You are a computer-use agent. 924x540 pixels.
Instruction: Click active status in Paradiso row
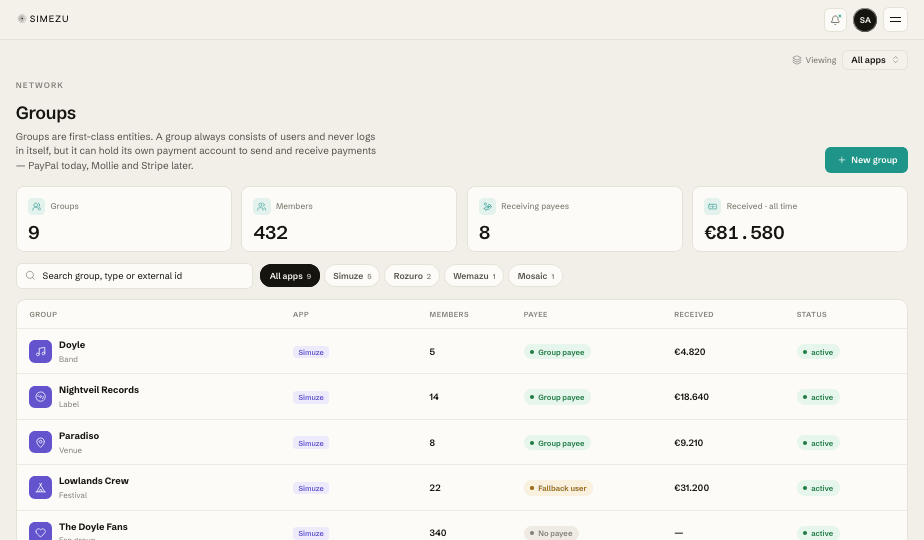pyautogui.click(x=818, y=443)
